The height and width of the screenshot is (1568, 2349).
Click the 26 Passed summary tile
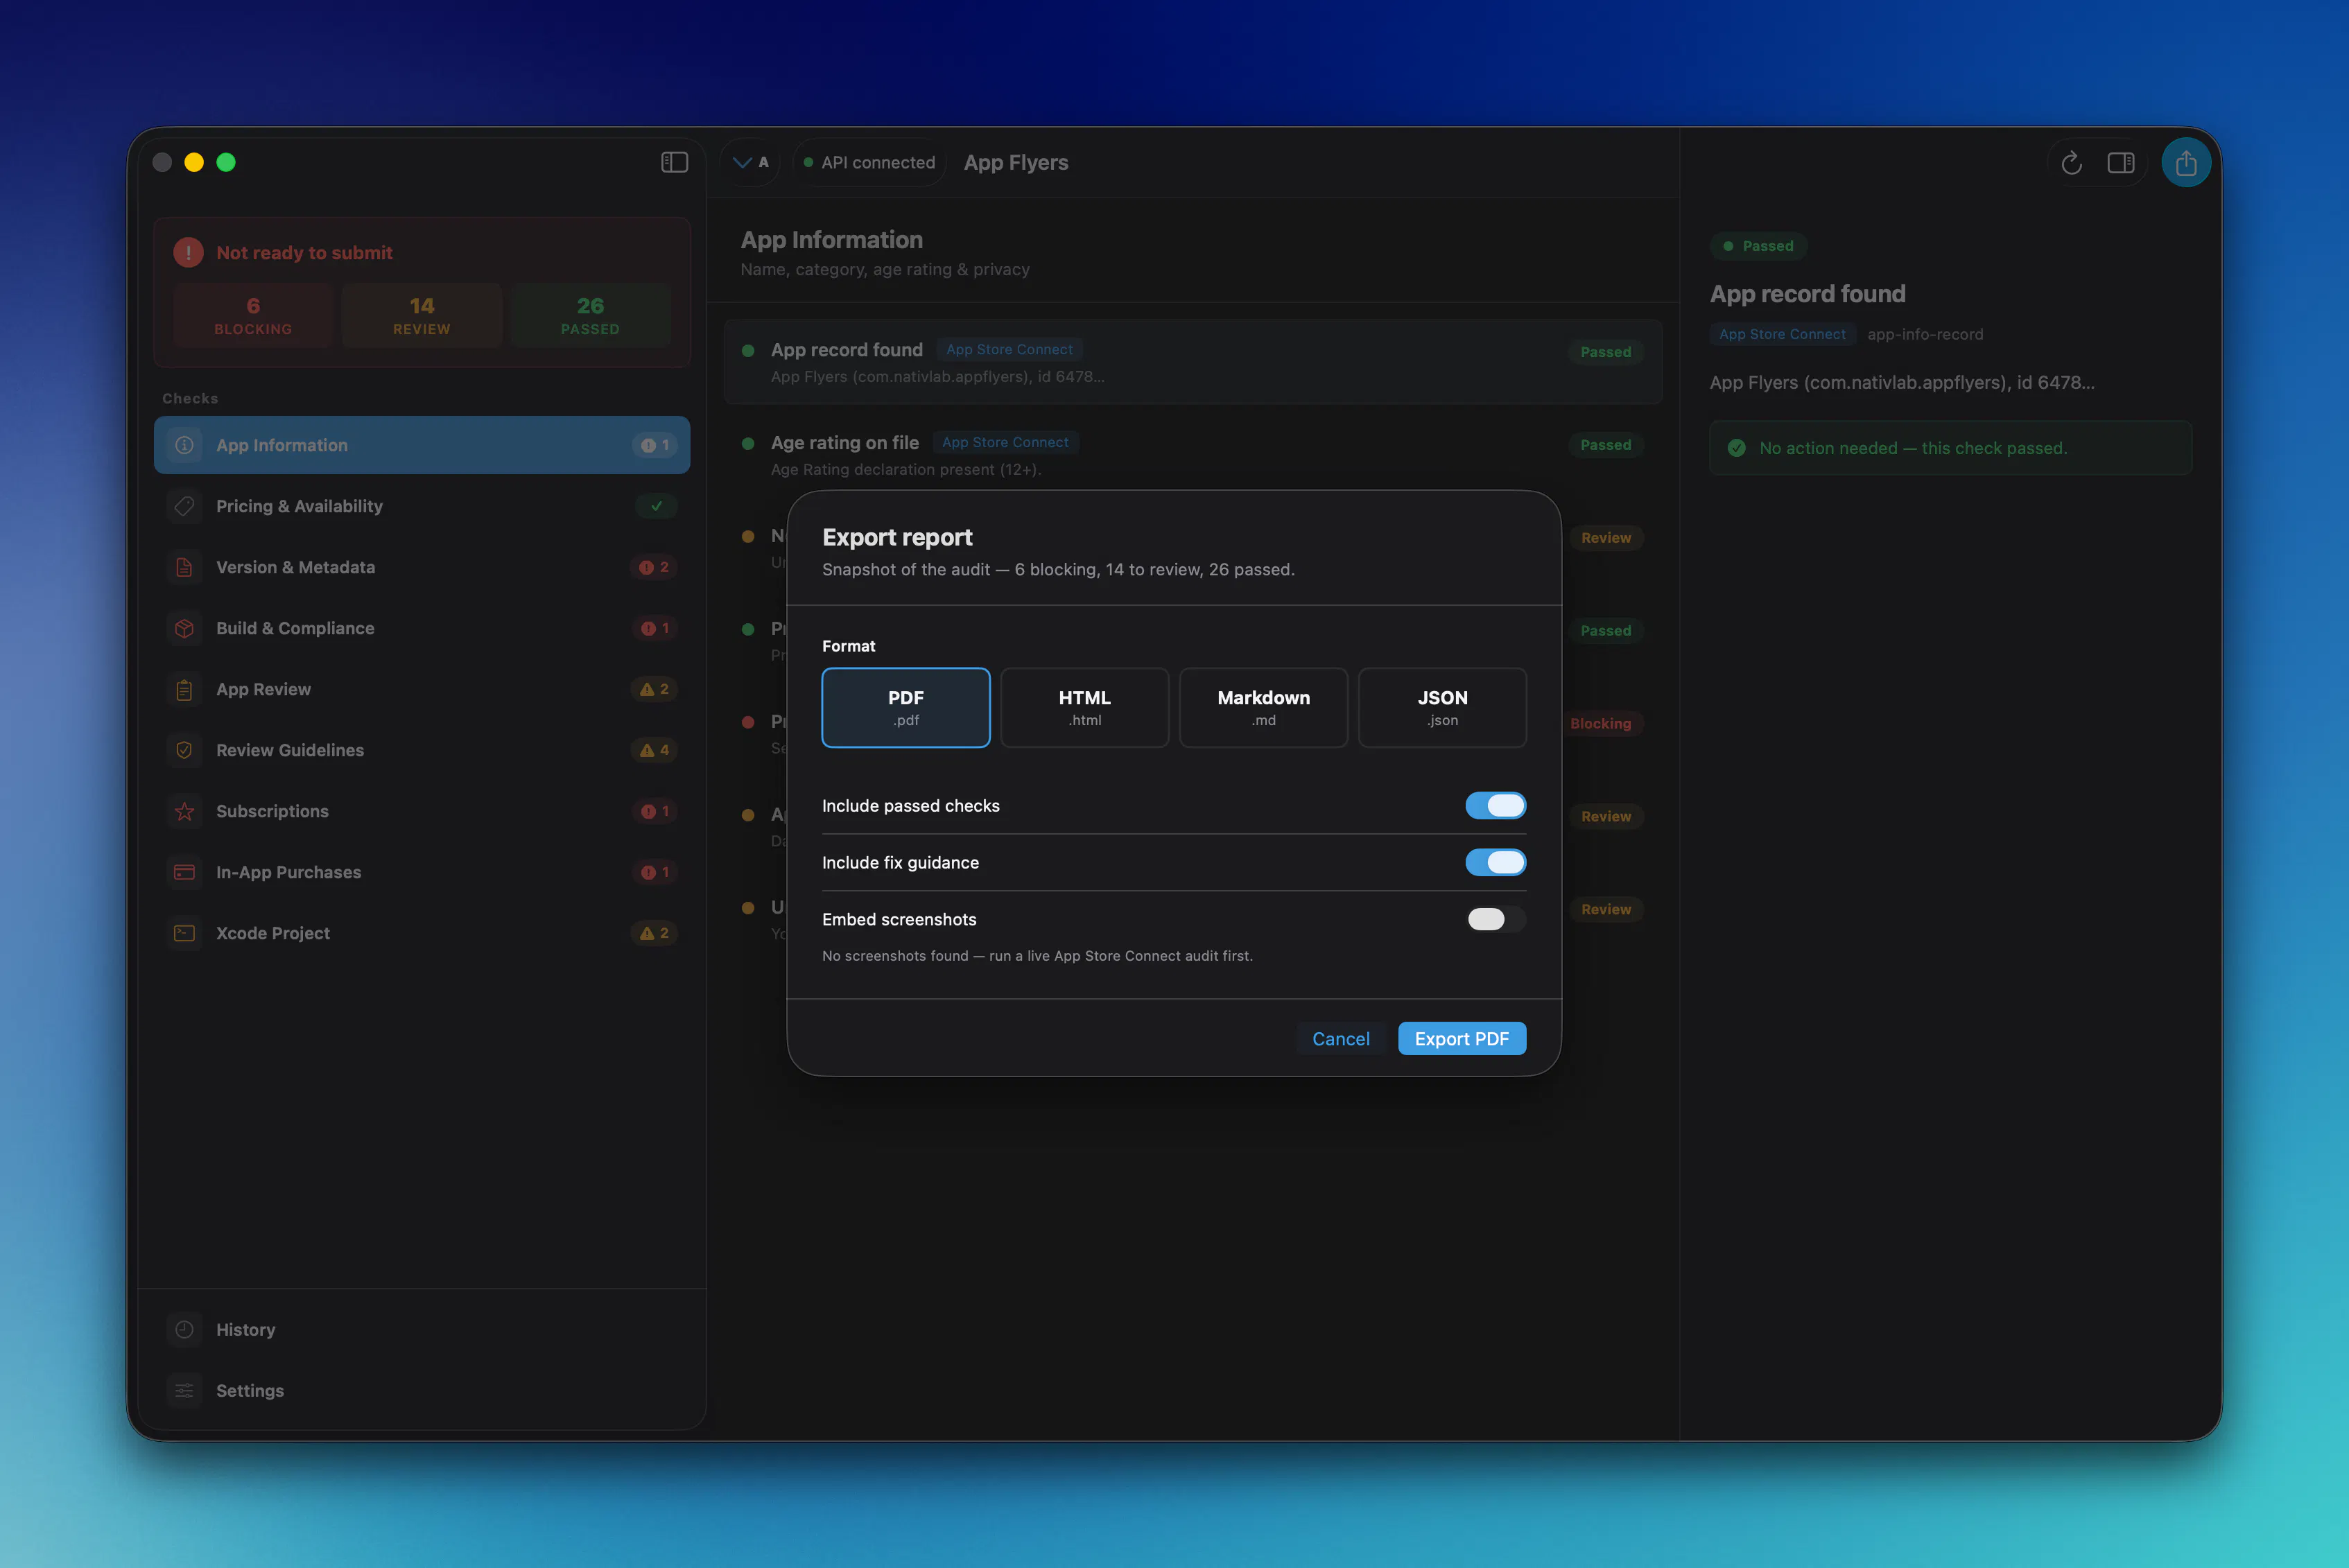coord(590,315)
